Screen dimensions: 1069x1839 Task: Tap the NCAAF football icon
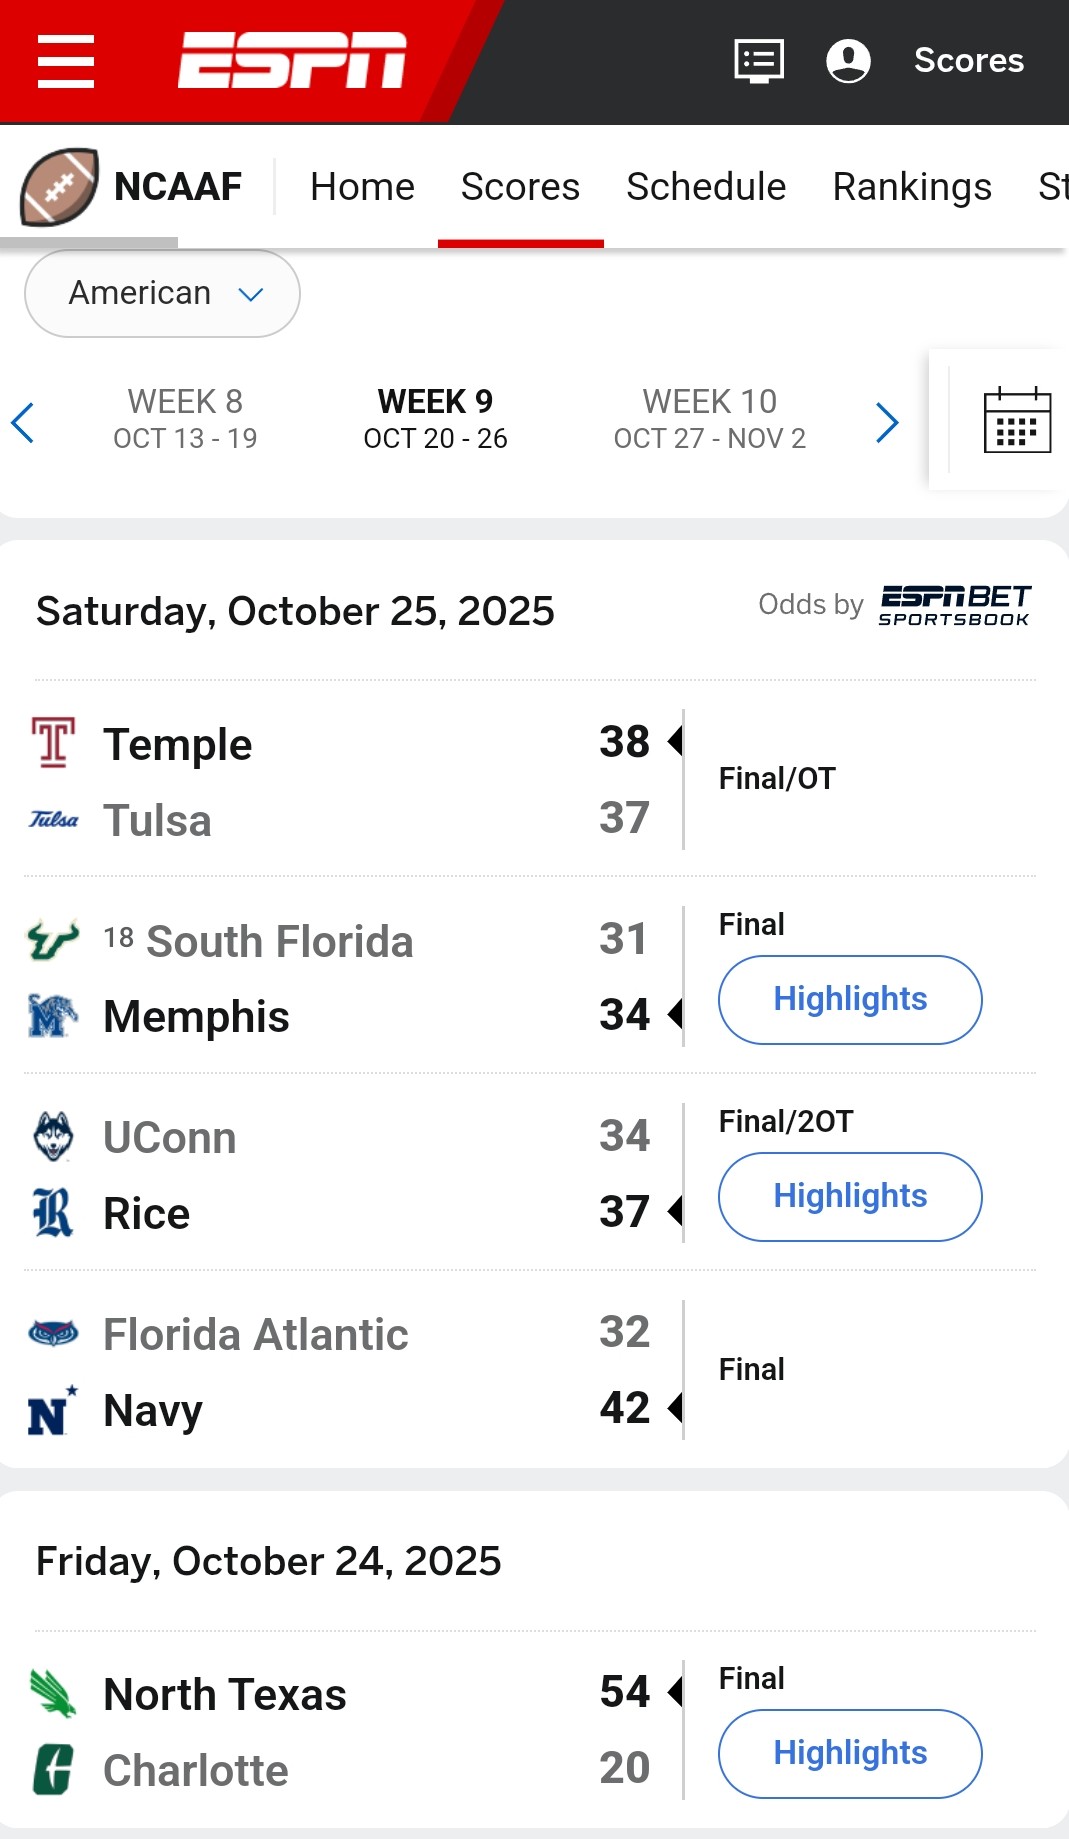coord(59,187)
